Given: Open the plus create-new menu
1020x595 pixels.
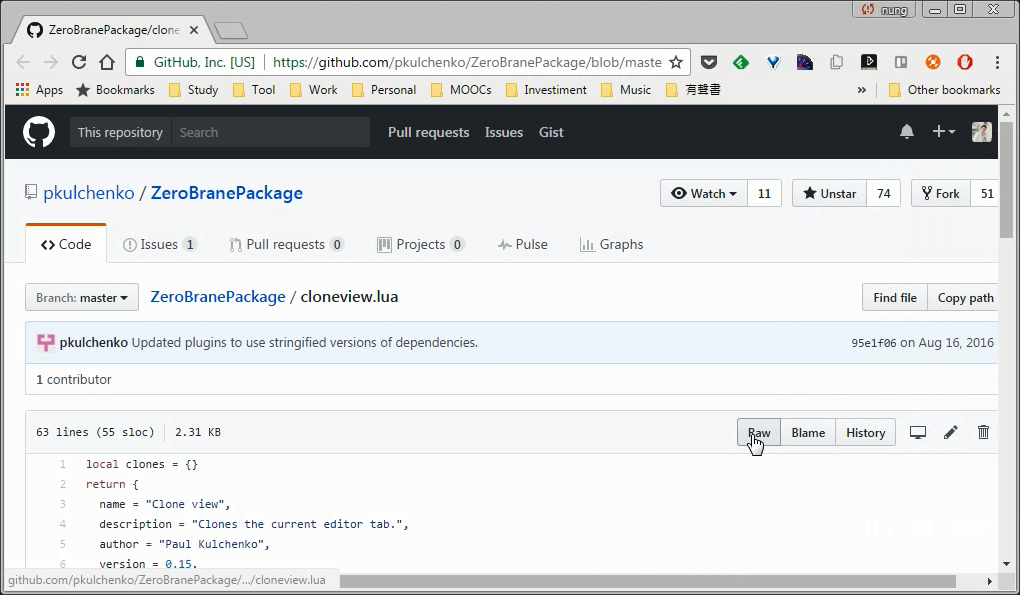Looking at the screenshot, I should coord(943,132).
